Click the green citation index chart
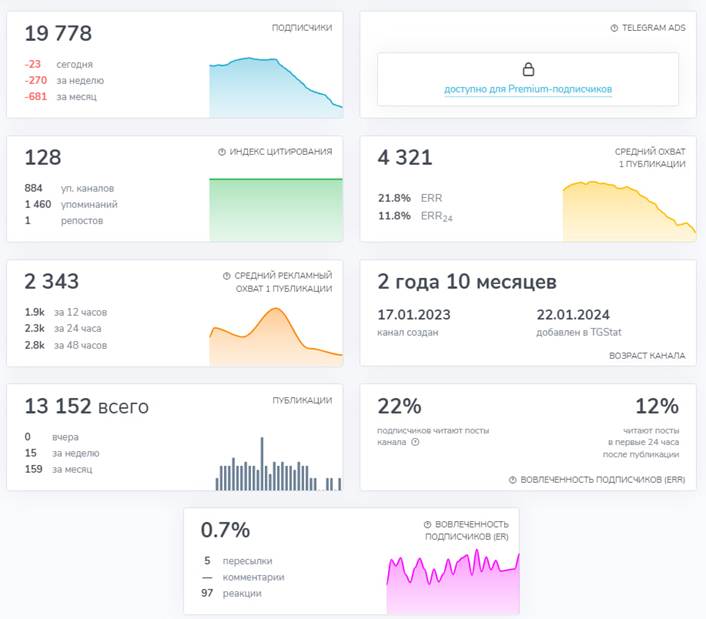 [276, 210]
